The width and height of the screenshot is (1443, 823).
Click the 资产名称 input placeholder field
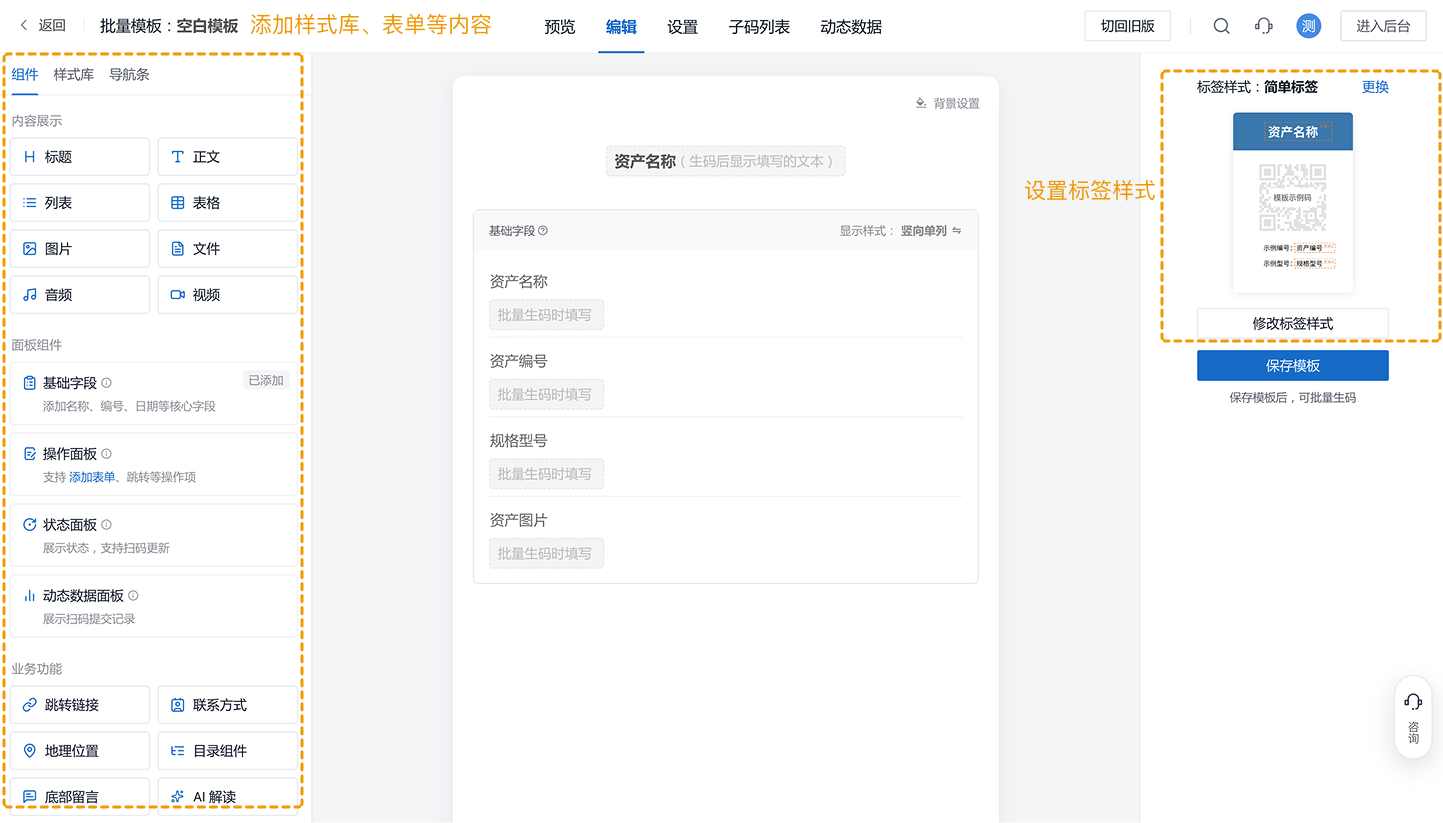point(546,315)
